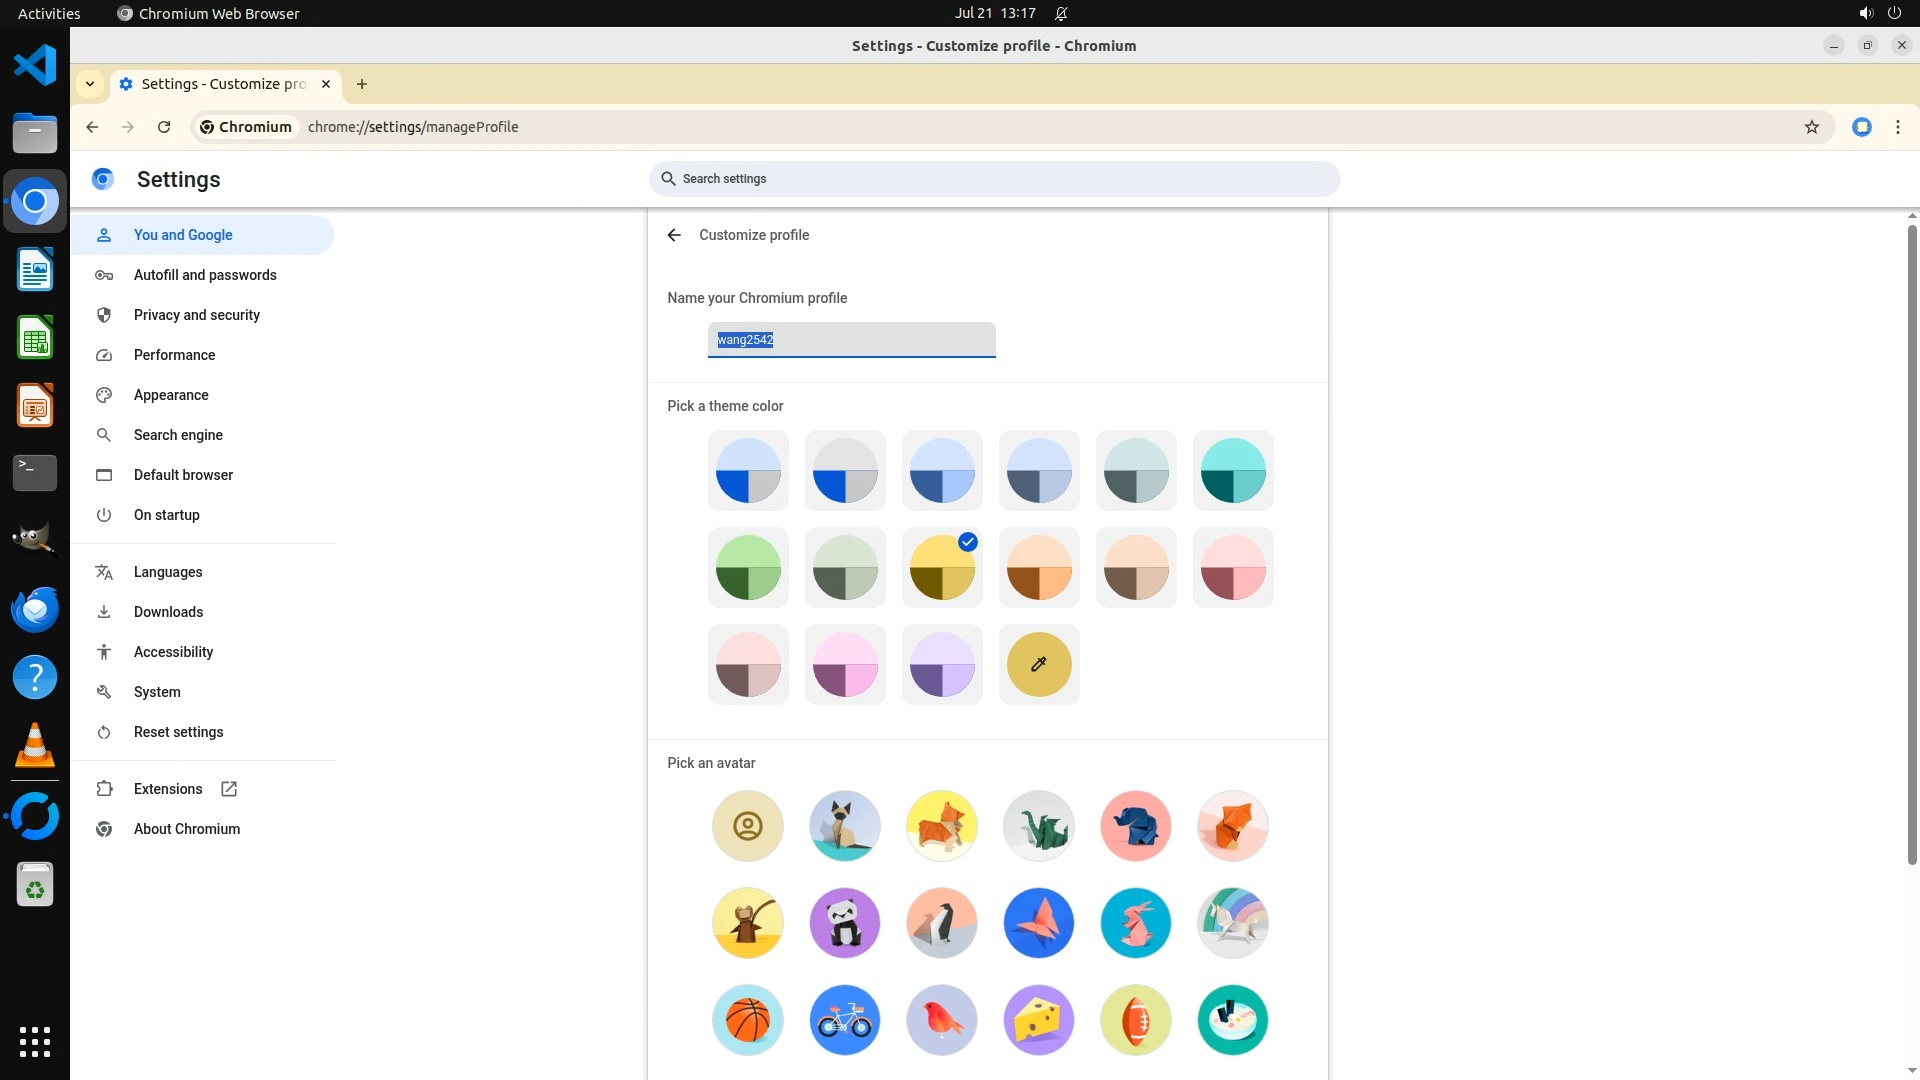This screenshot has width=1920, height=1080.
Task: Select the basketball avatar
Action: pos(748,1020)
